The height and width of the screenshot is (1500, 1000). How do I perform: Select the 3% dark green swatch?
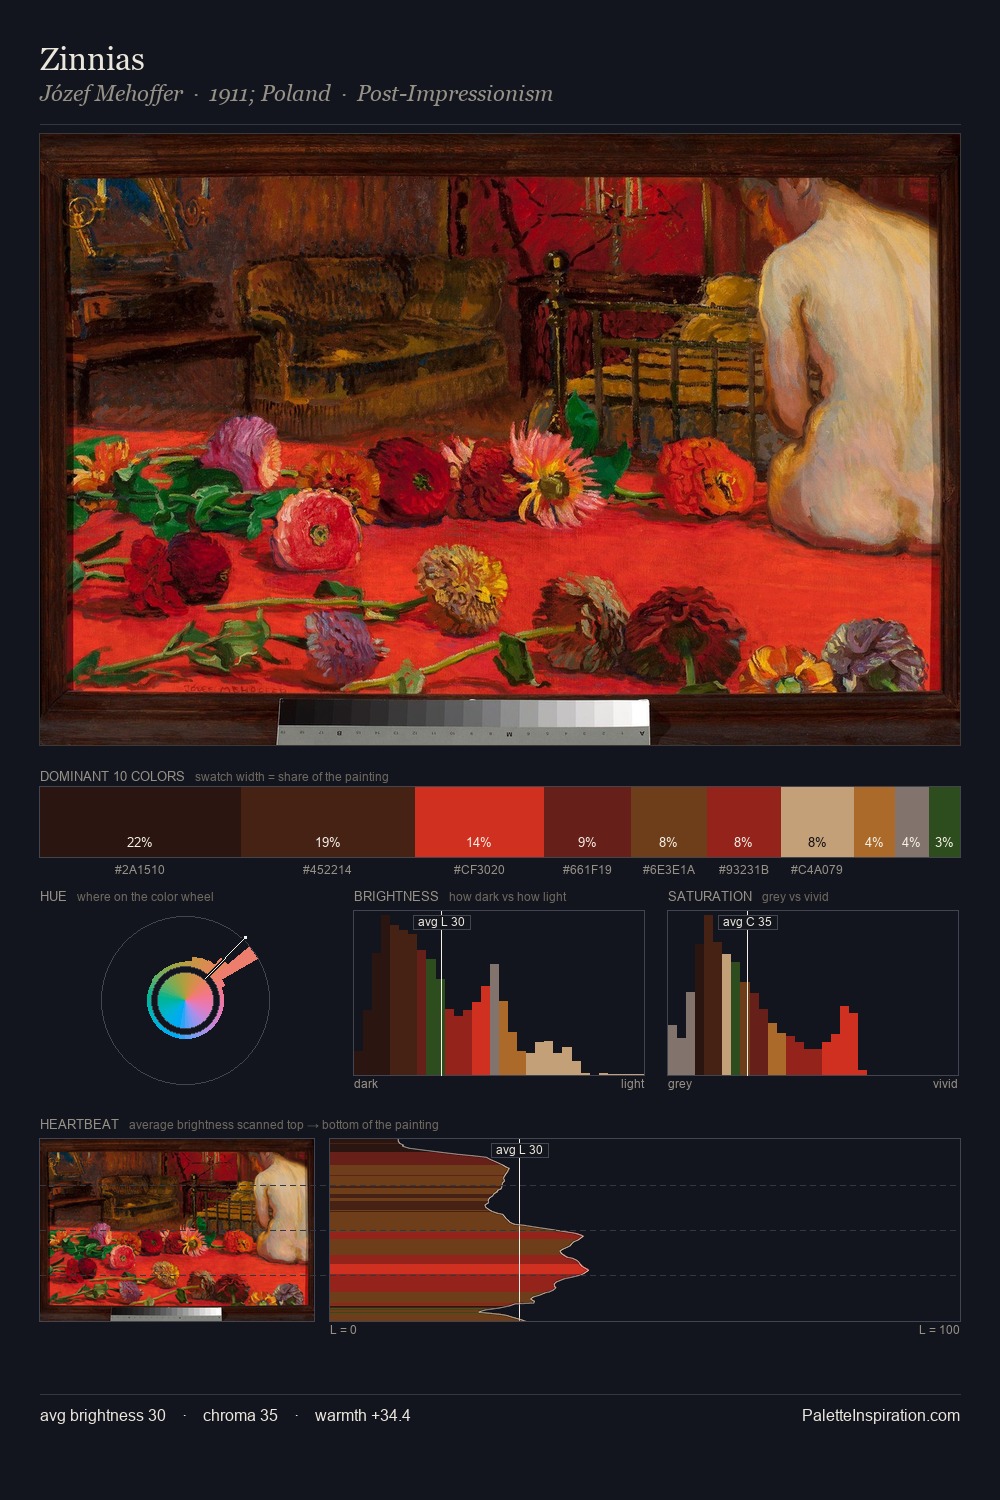pyautogui.click(x=944, y=822)
